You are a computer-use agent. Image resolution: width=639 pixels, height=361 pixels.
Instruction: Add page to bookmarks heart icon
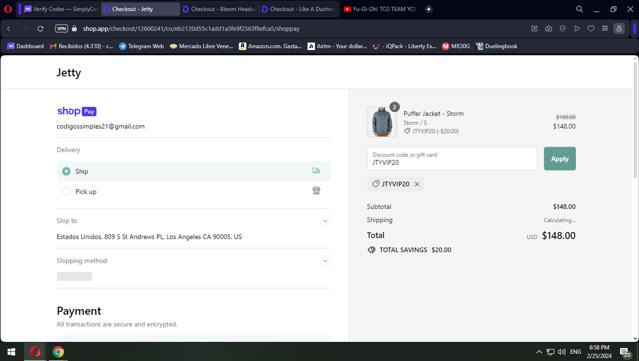pyautogui.click(x=591, y=29)
